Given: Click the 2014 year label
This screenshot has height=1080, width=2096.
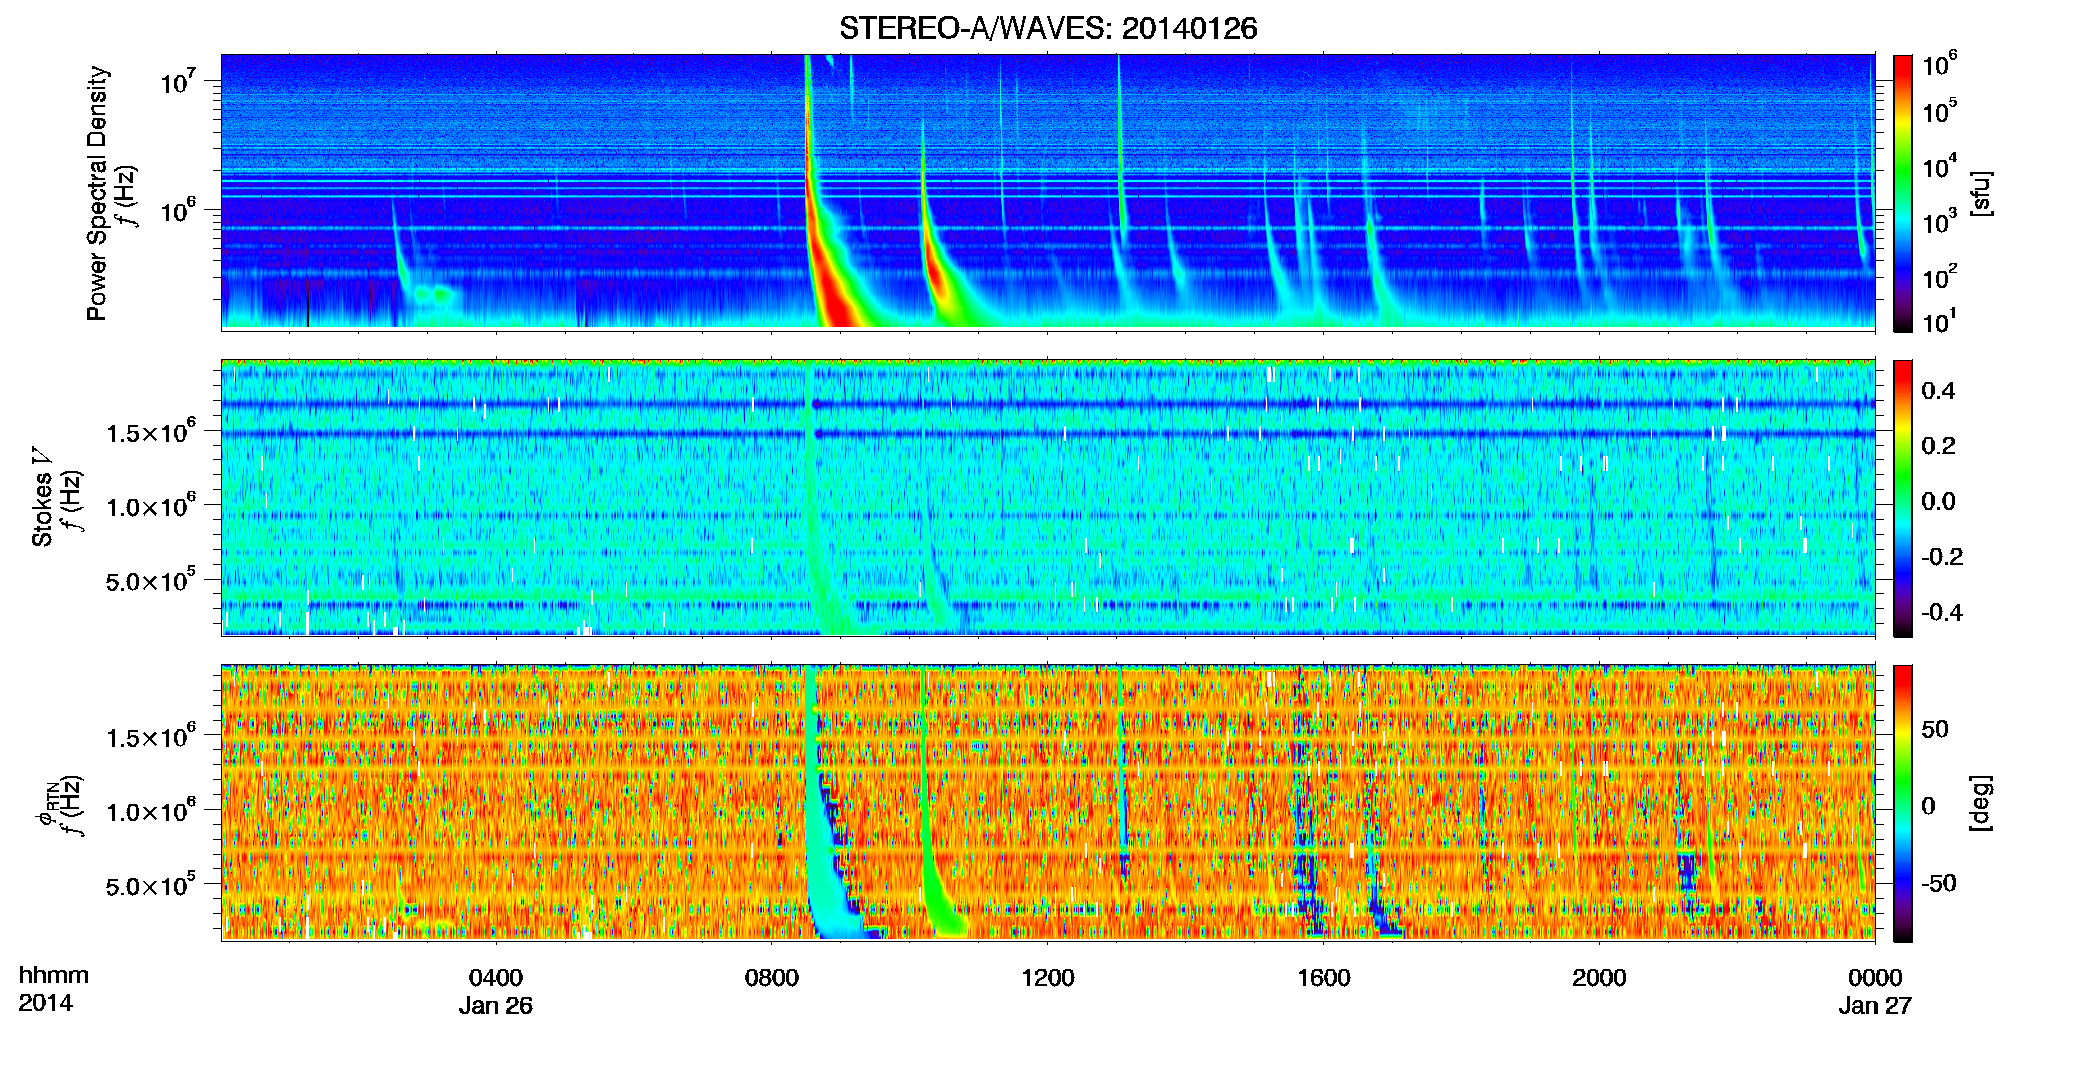Looking at the screenshot, I should pos(46,1003).
